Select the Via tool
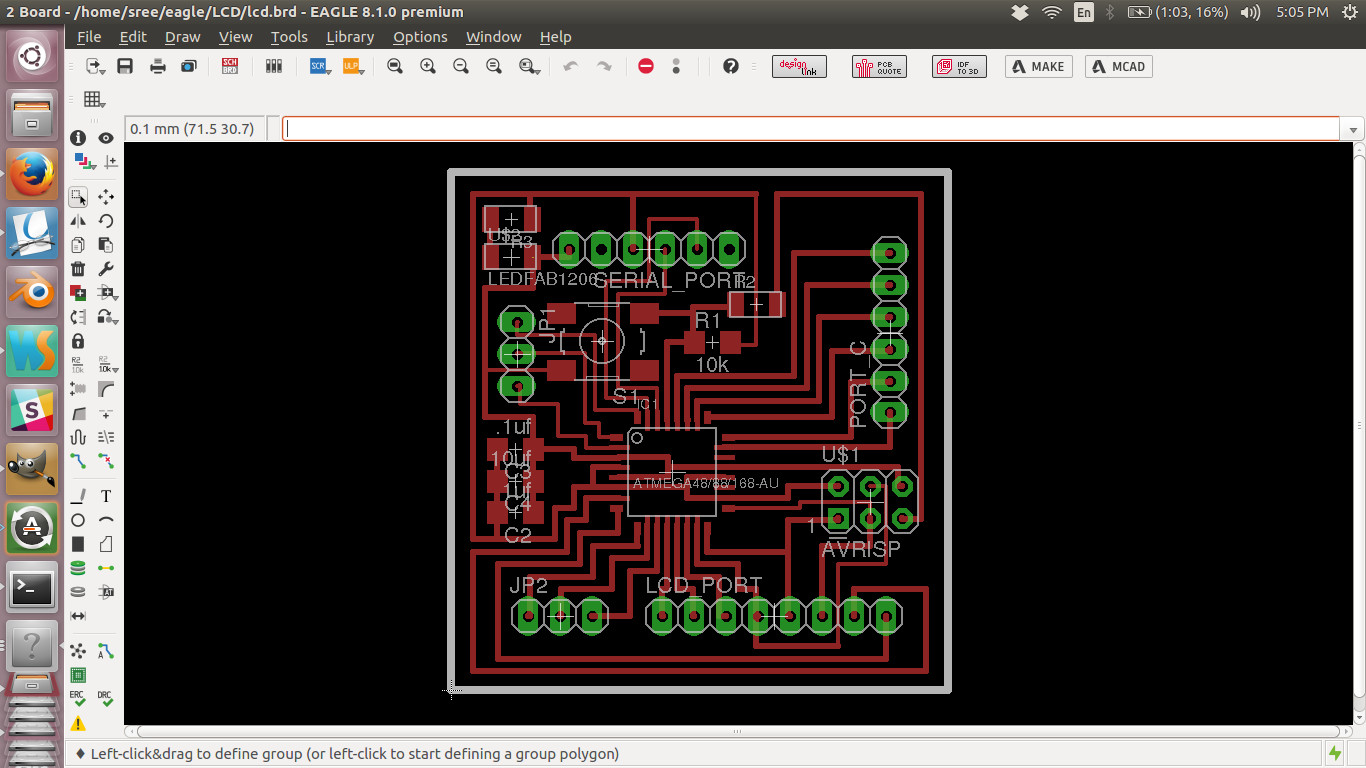 pos(78,568)
